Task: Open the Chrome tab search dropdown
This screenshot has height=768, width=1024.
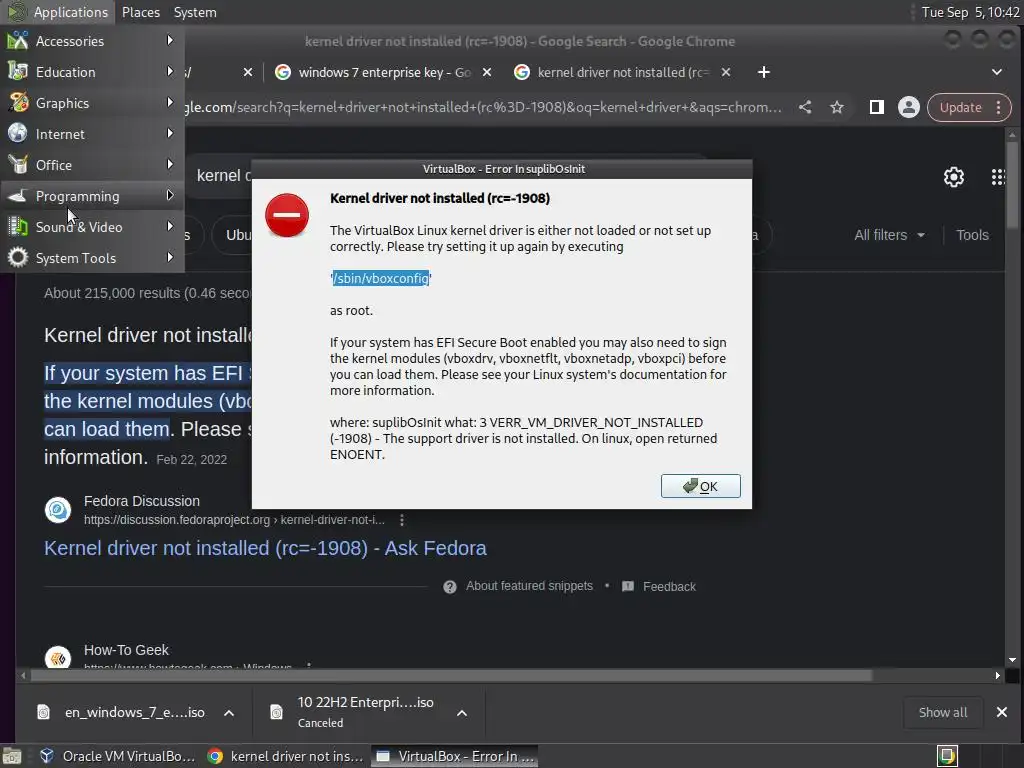Action: [997, 72]
